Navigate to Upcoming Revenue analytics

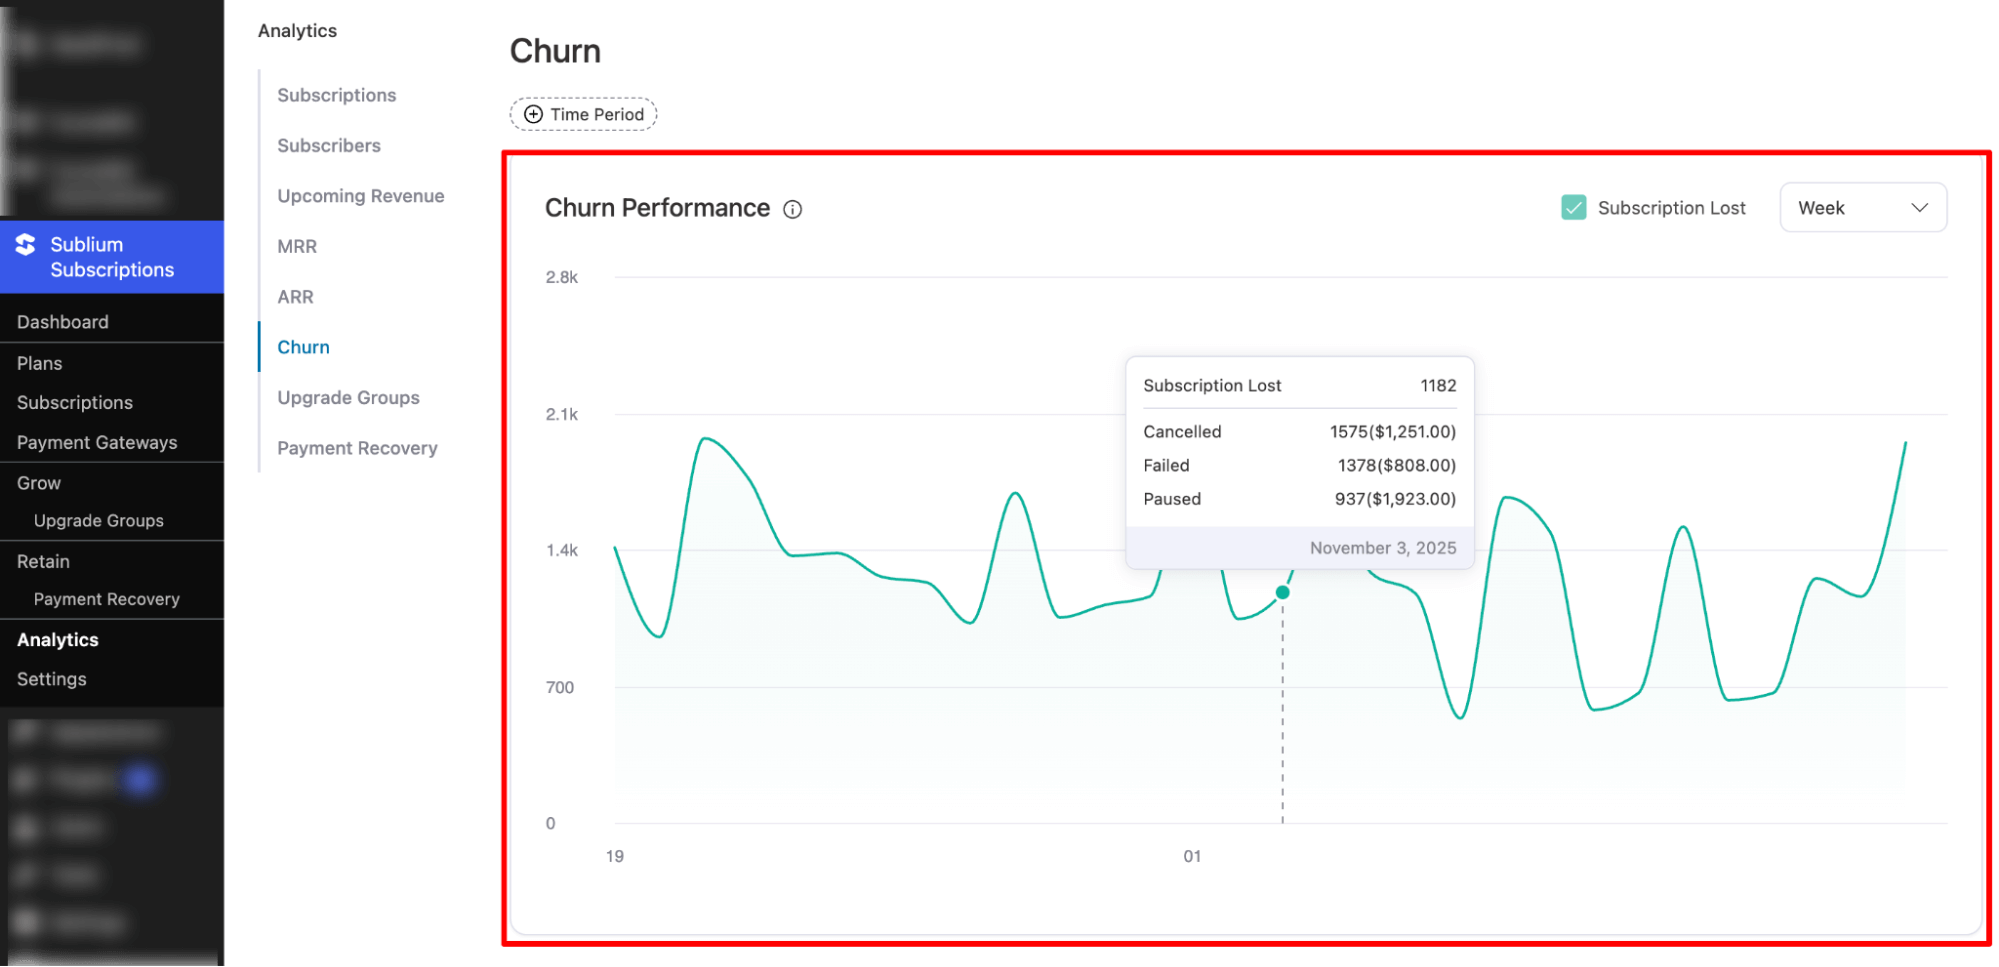pyautogui.click(x=360, y=196)
